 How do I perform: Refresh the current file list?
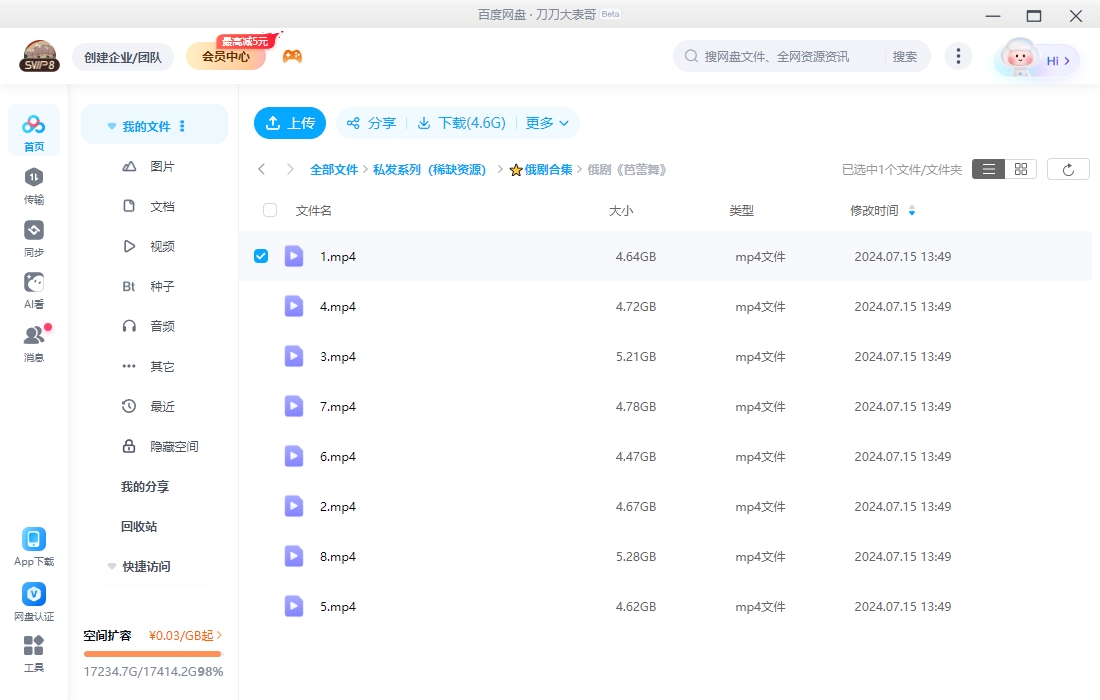(x=1068, y=168)
